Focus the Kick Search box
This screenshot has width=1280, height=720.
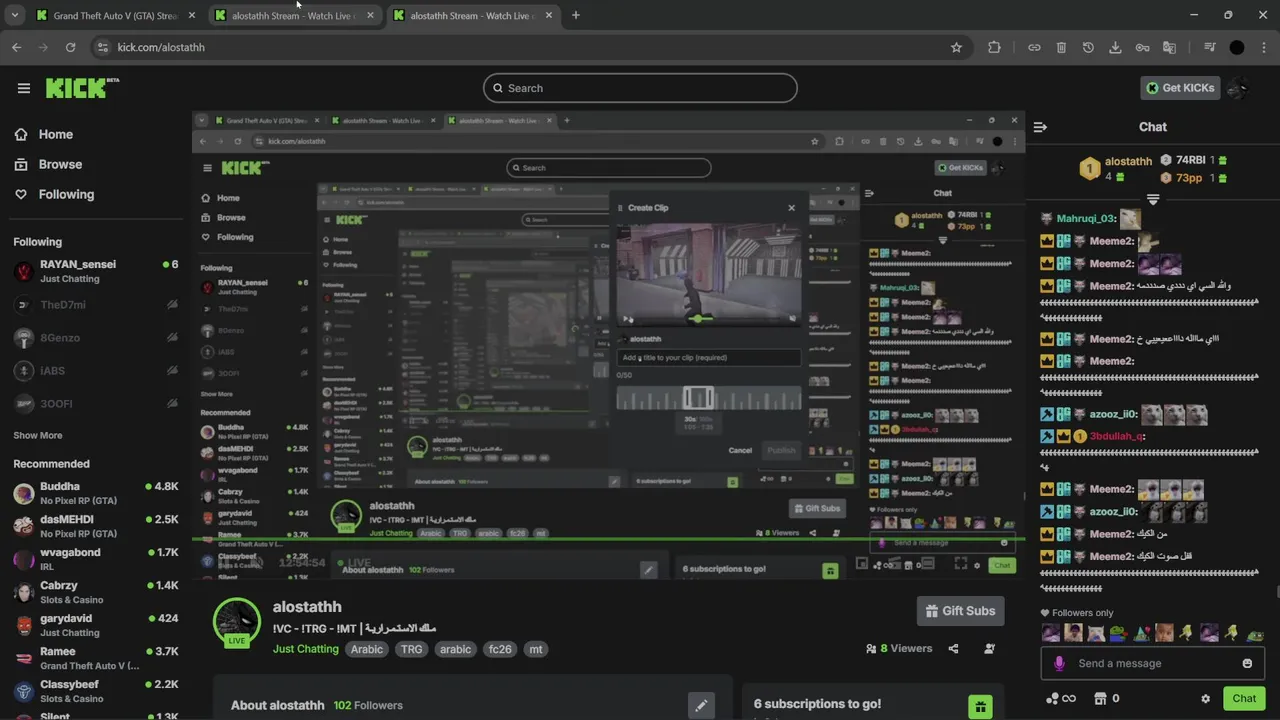tap(640, 88)
